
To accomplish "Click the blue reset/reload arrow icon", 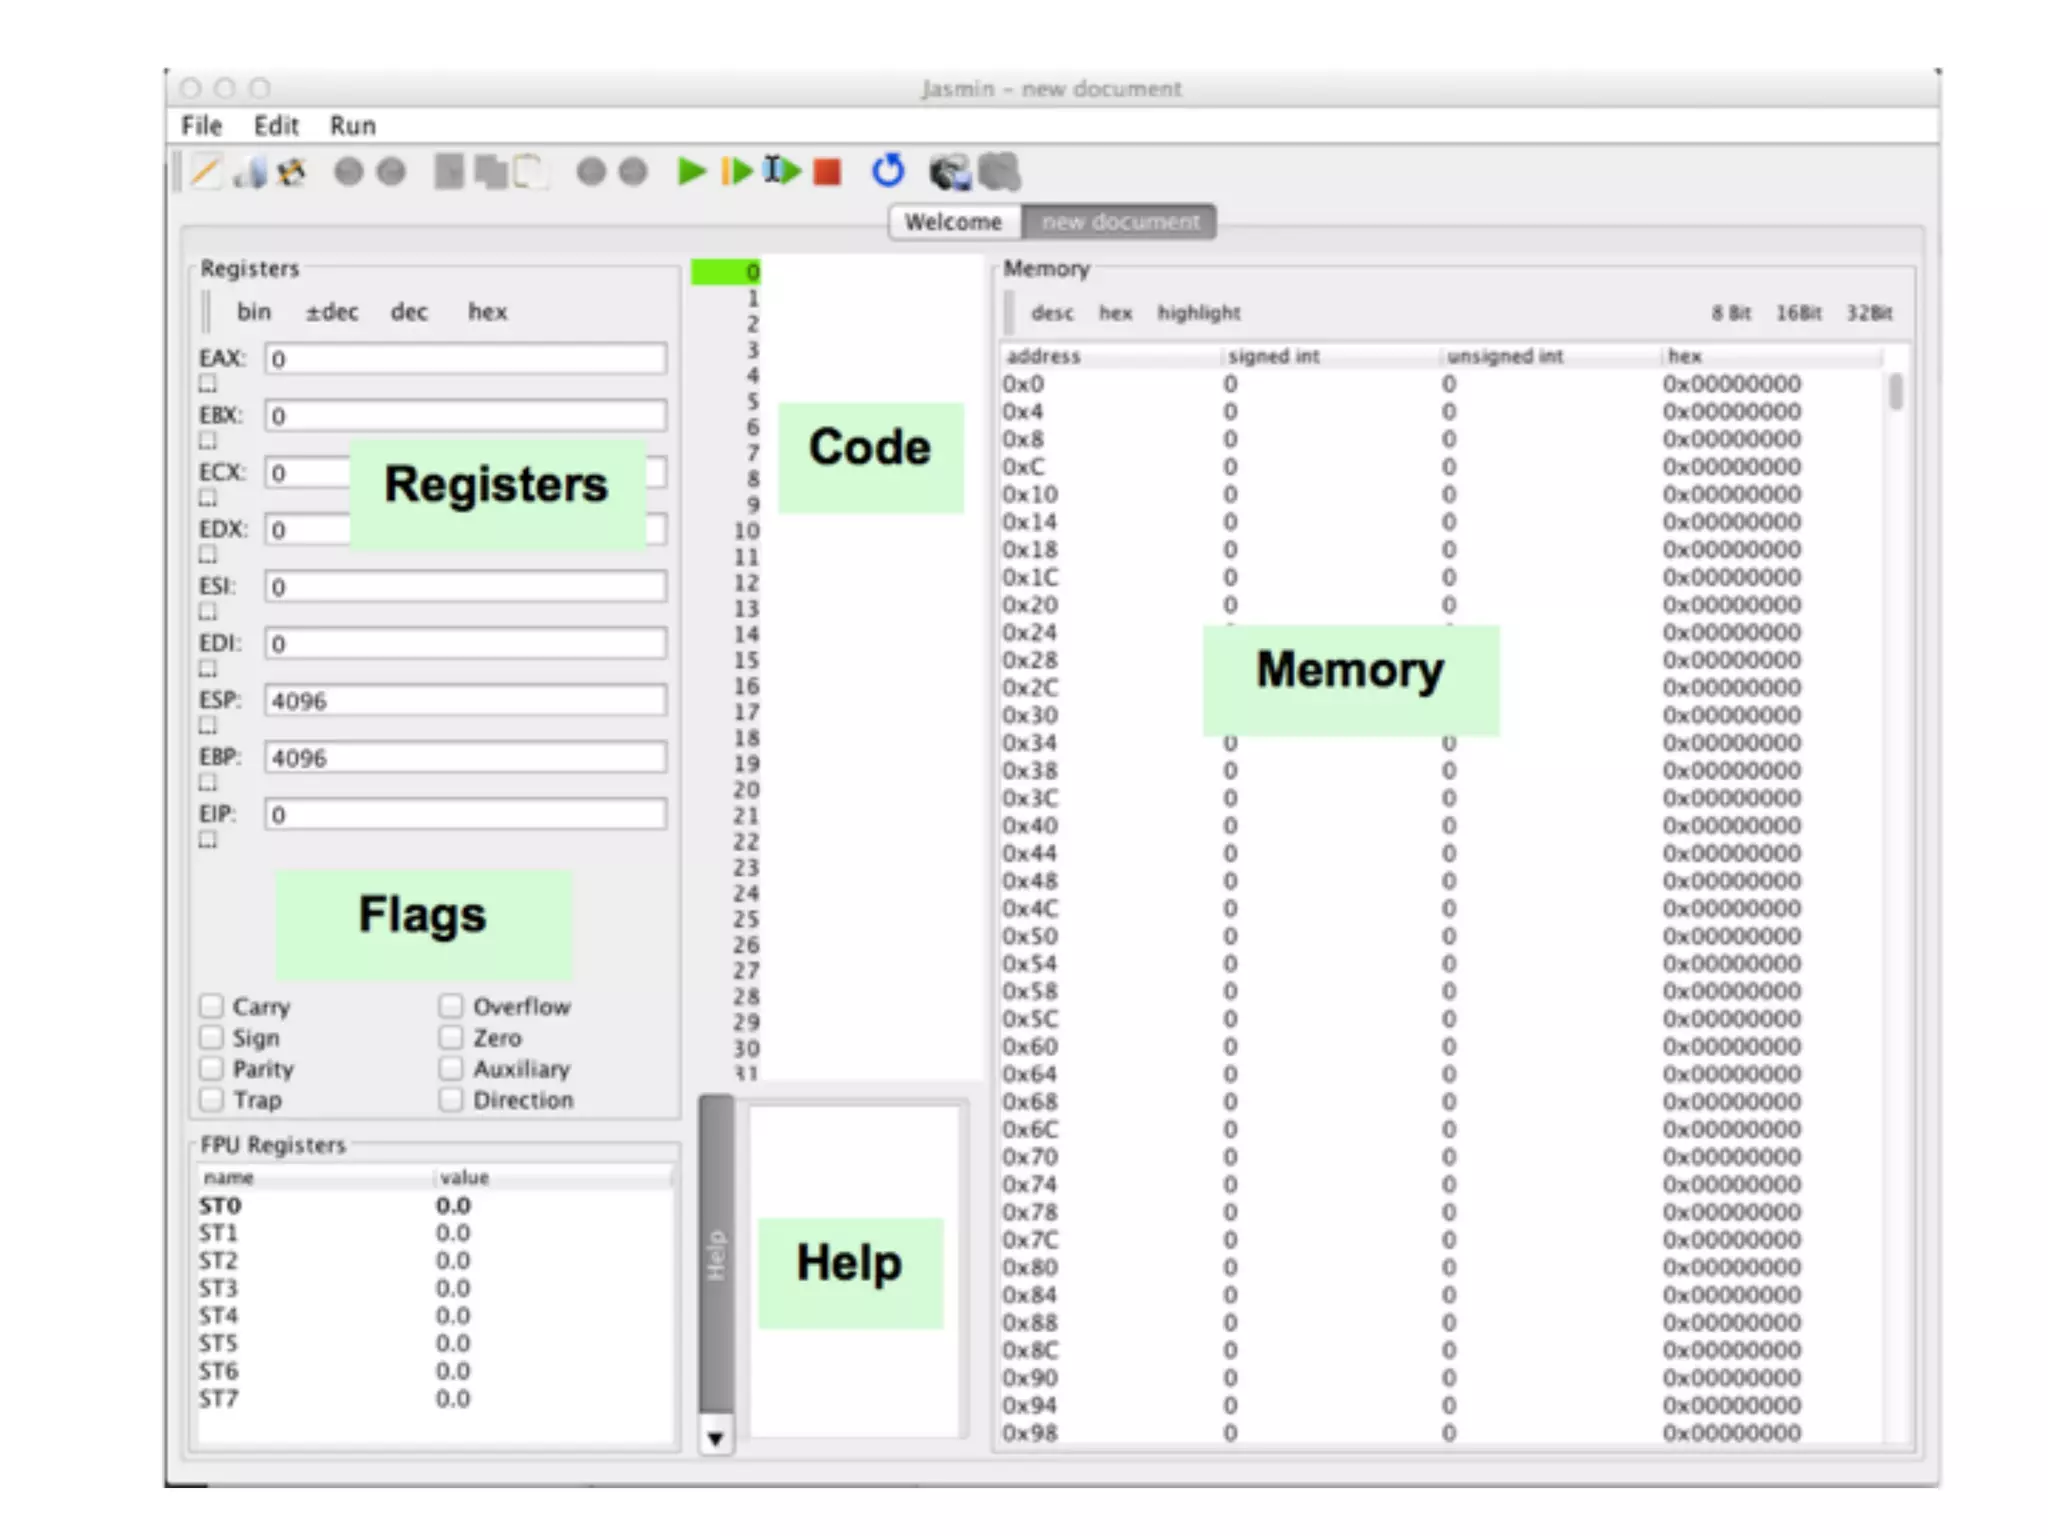I will (888, 172).
